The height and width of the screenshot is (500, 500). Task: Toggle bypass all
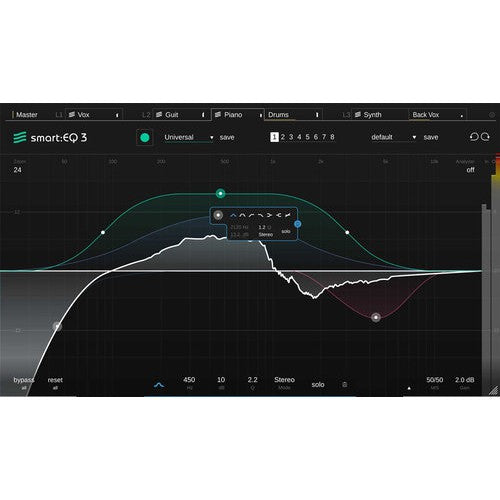coord(24,383)
